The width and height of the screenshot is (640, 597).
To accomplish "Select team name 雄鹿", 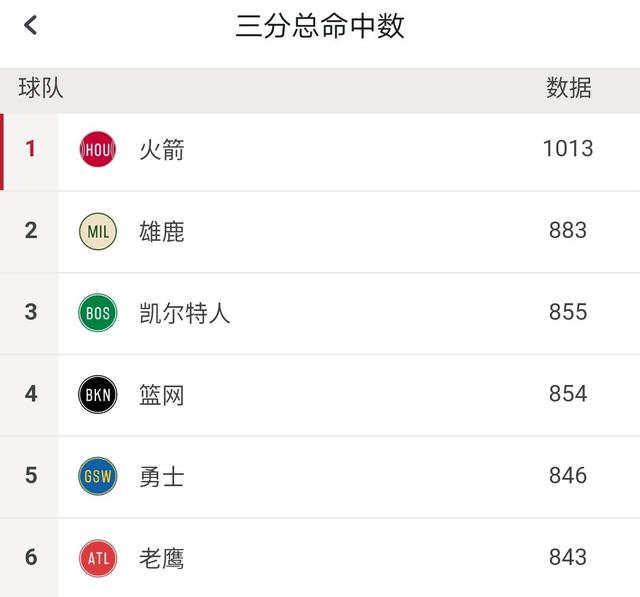I will (x=162, y=231).
